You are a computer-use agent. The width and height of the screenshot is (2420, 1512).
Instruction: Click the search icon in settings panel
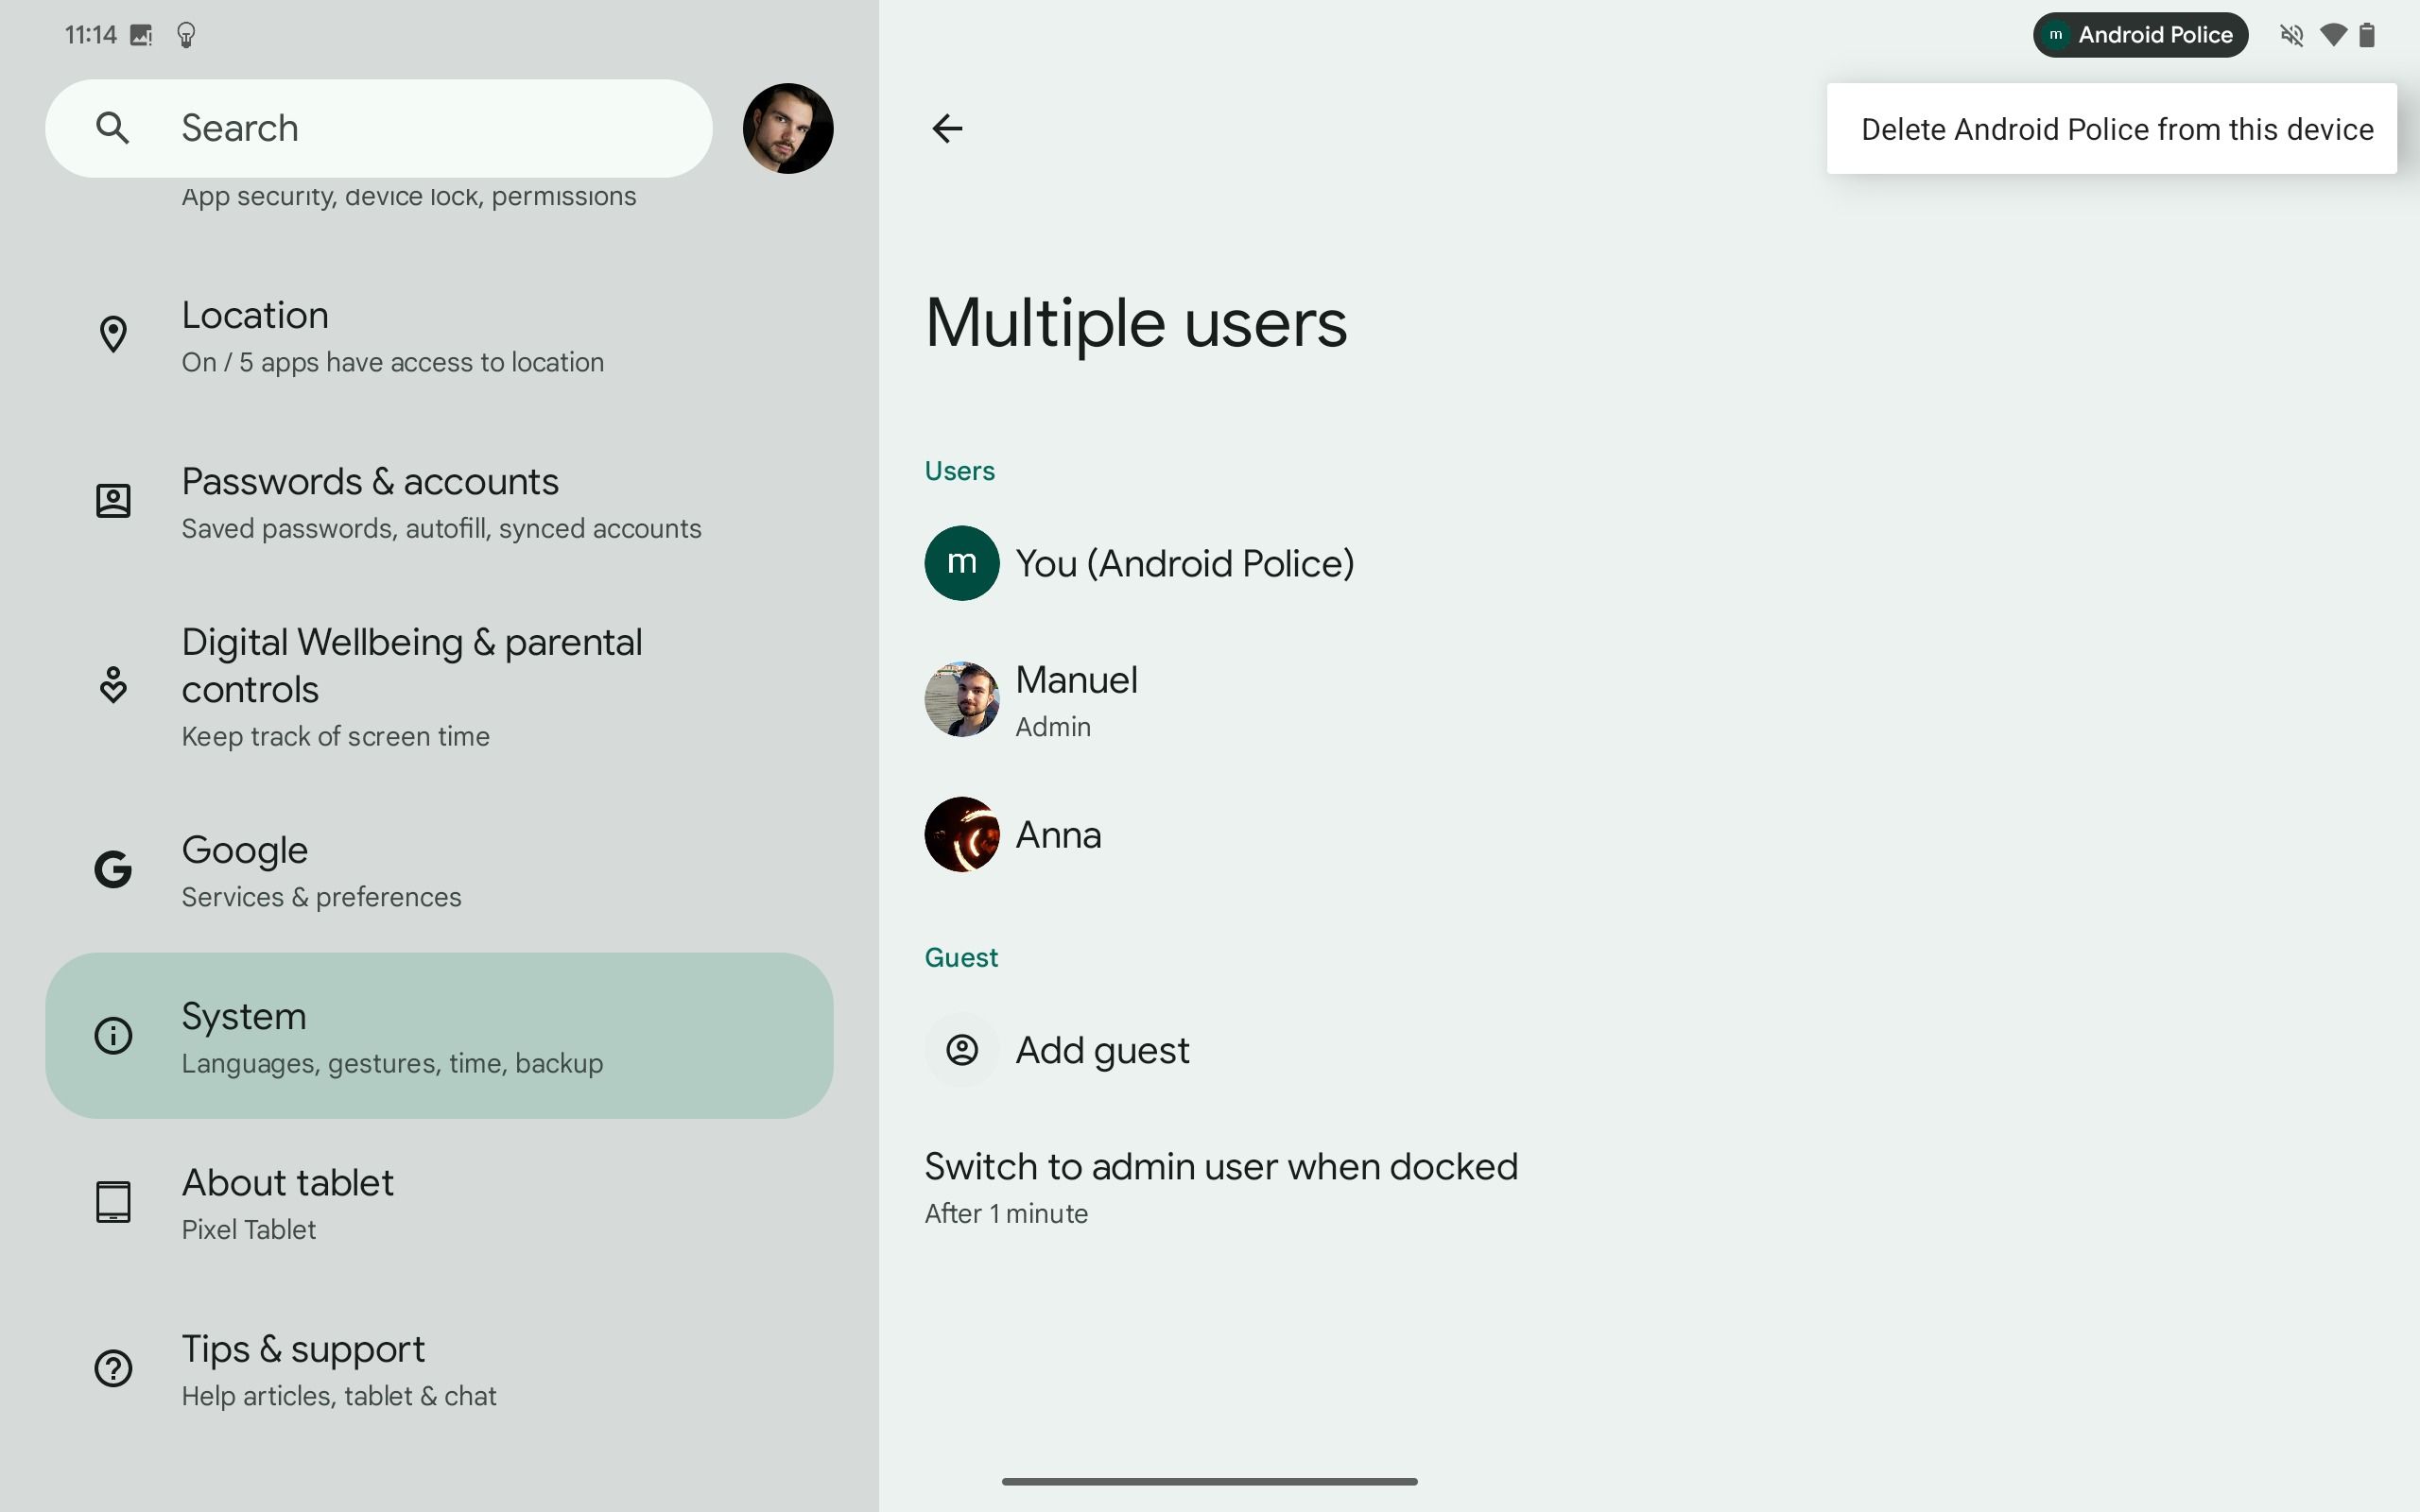click(112, 128)
